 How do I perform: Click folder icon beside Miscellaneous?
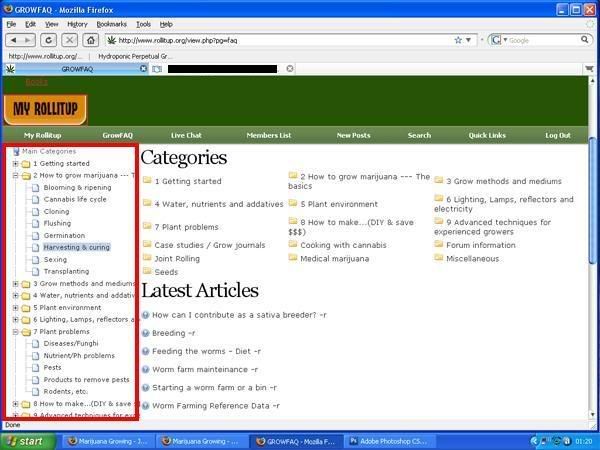[x=439, y=258]
